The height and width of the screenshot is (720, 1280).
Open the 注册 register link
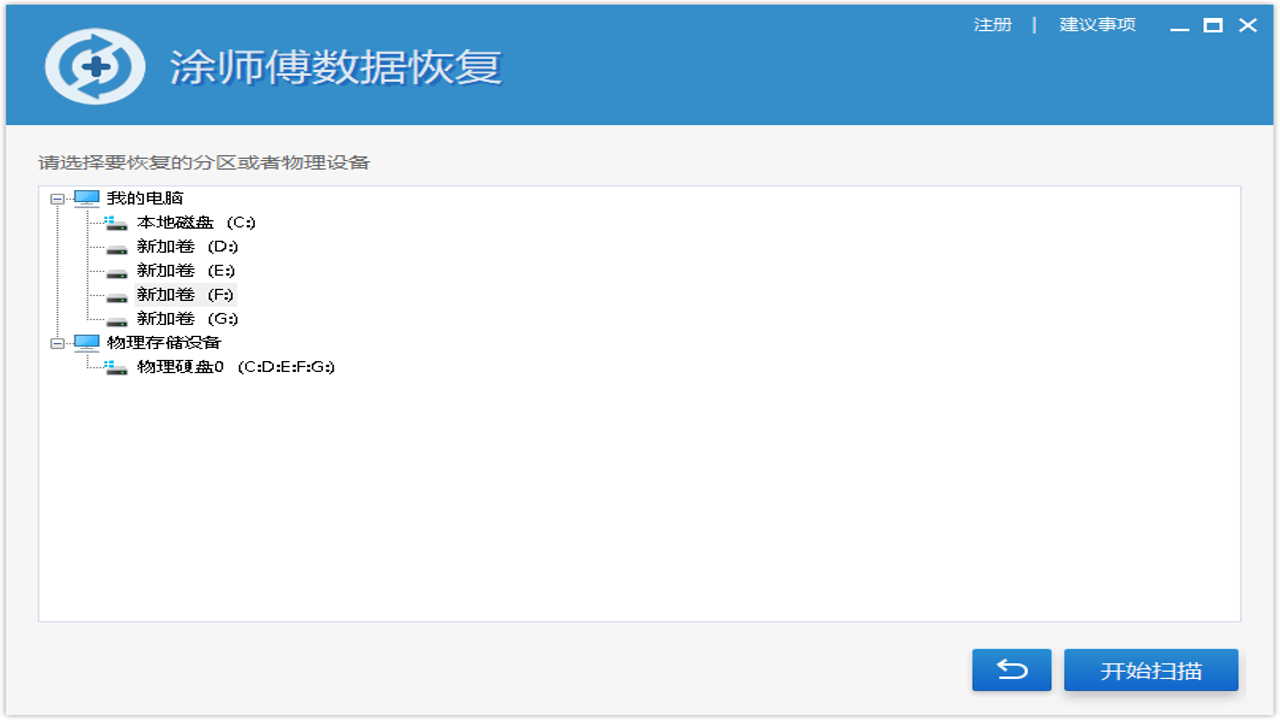(992, 25)
